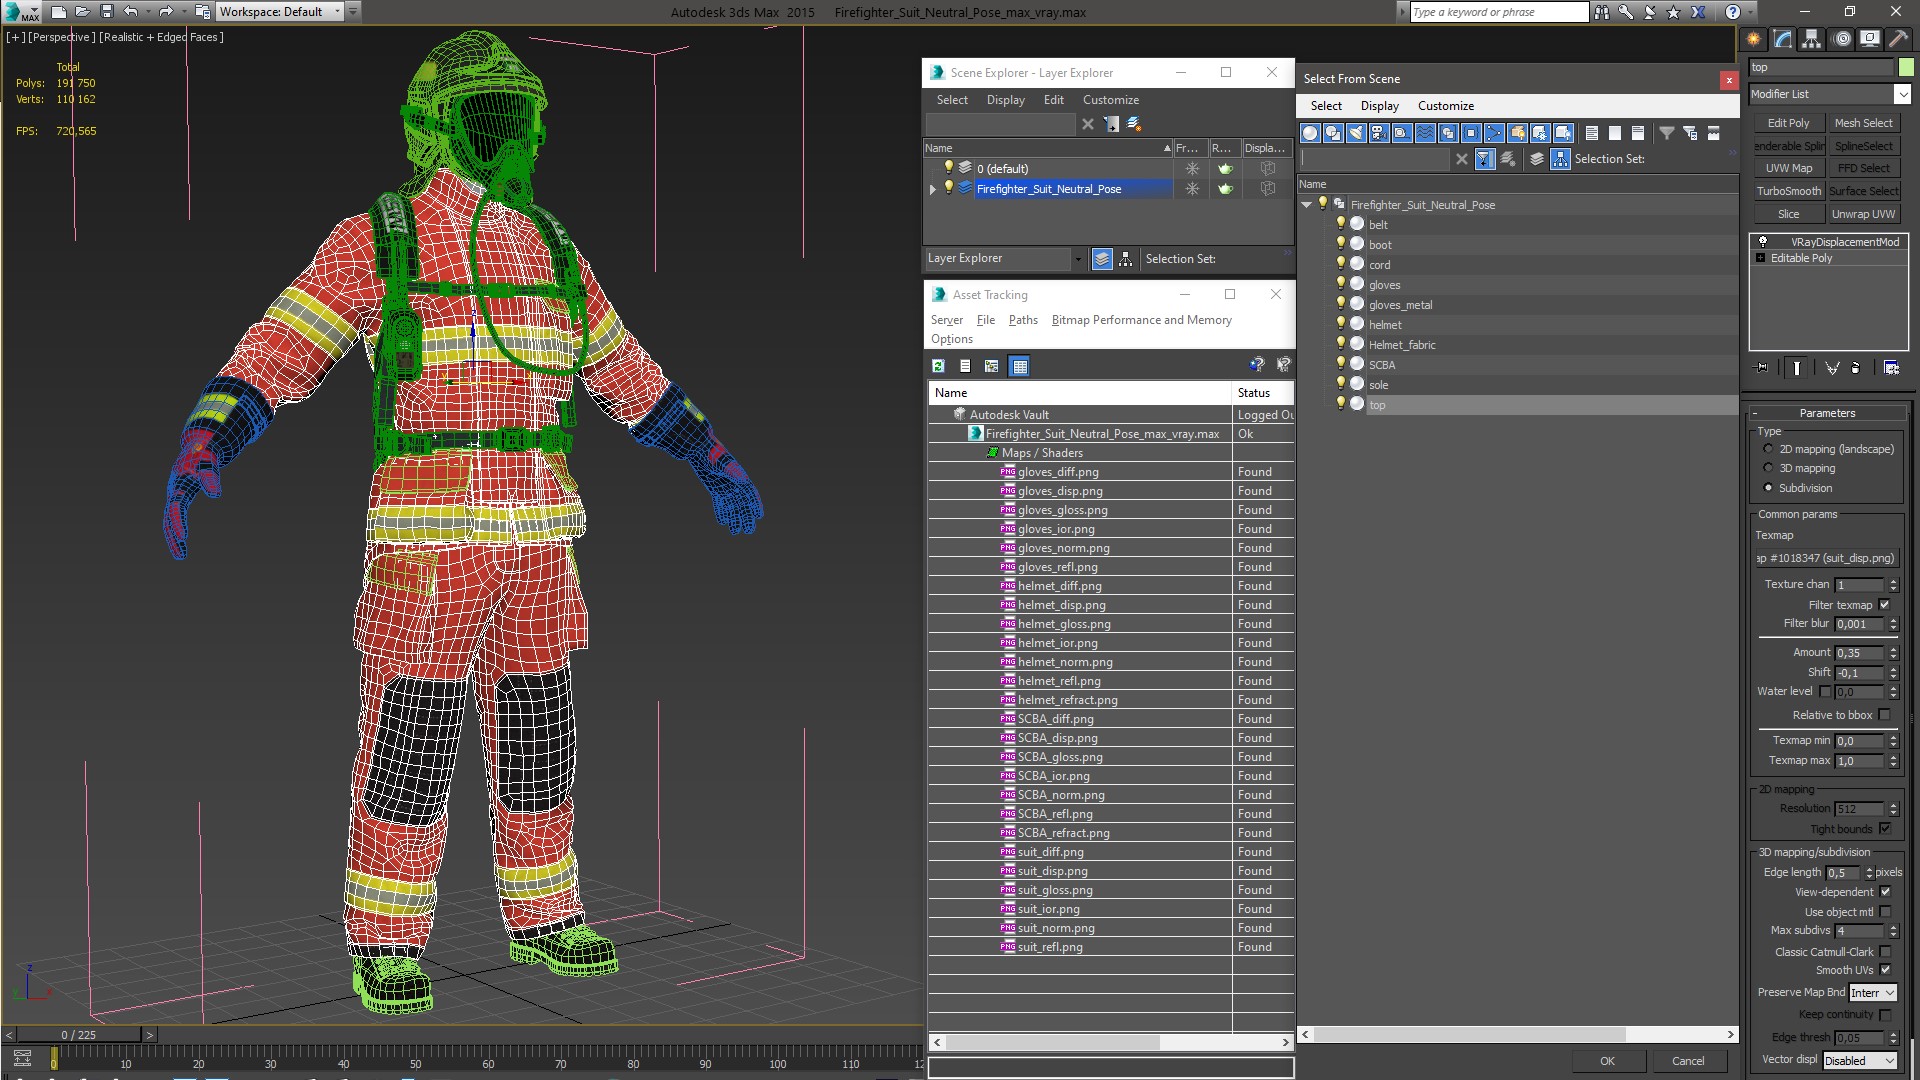Click the New Scene toolbar icon
Screen dimensions: 1920x1080
click(58, 12)
